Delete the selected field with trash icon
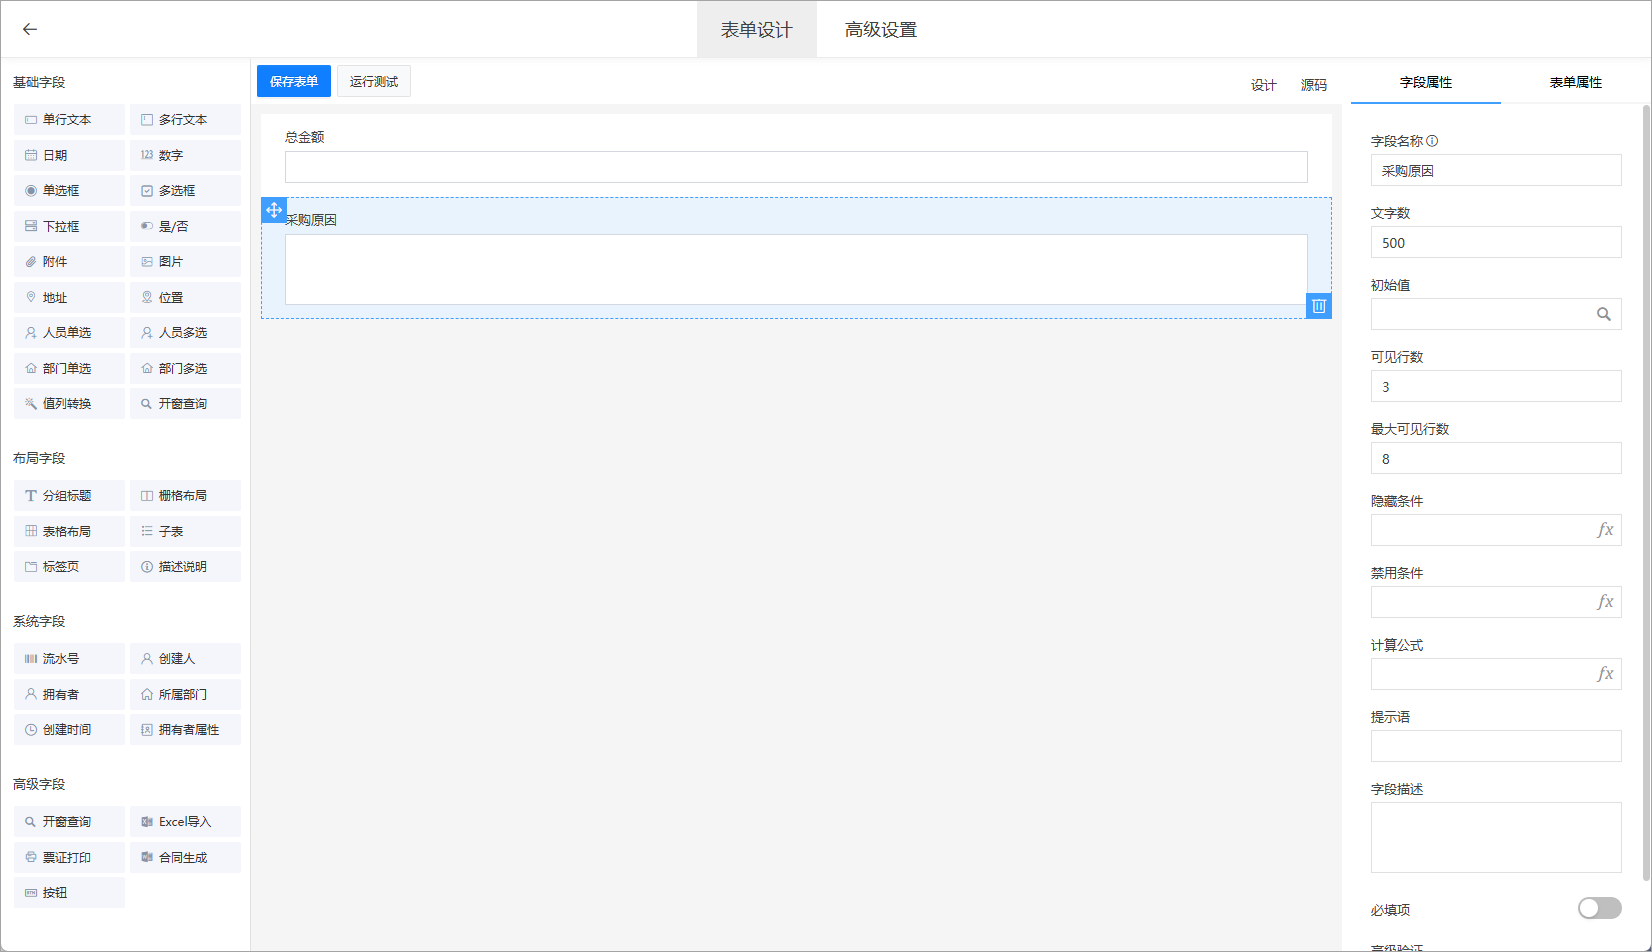 click(x=1318, y=306)
